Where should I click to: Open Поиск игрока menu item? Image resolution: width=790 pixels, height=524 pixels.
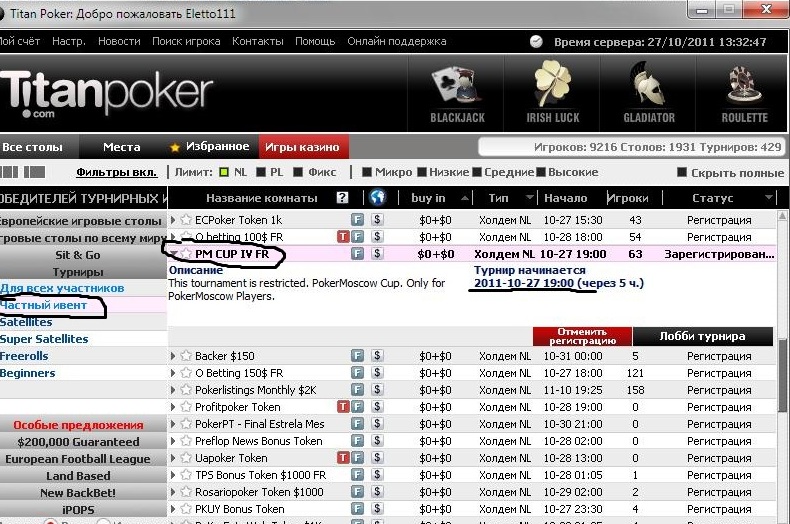tap(186, 41)
